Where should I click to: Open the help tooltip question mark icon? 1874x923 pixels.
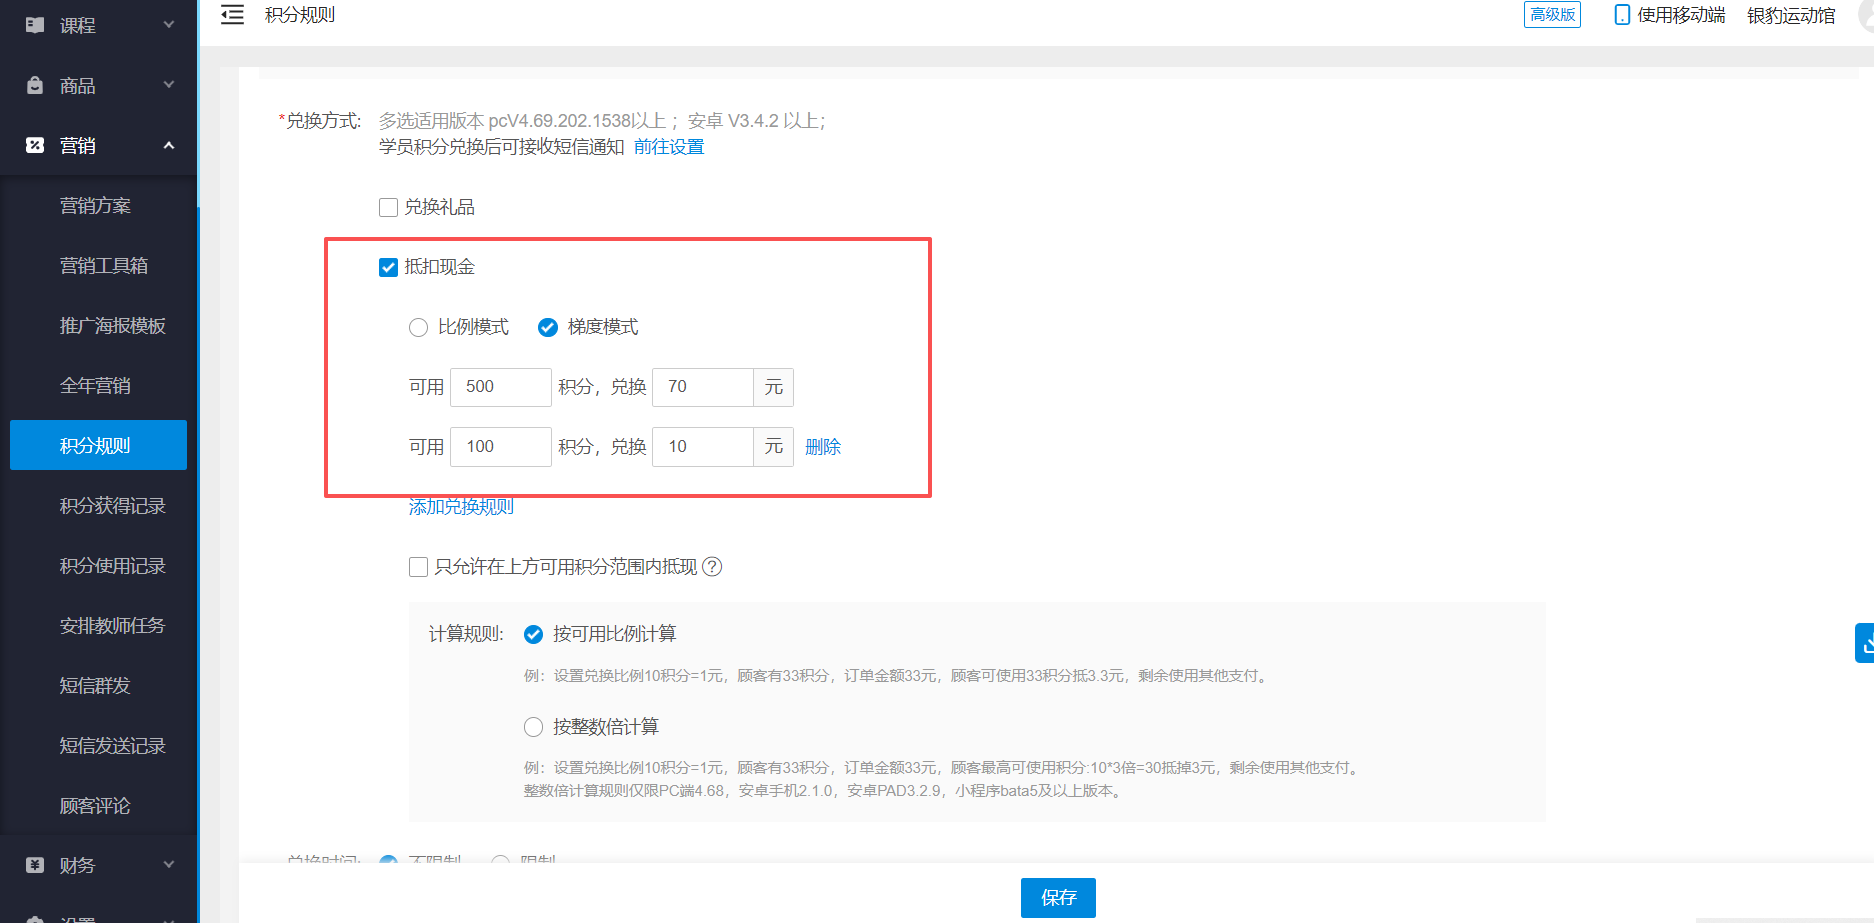pyautogui.click(x=713, y=567)
